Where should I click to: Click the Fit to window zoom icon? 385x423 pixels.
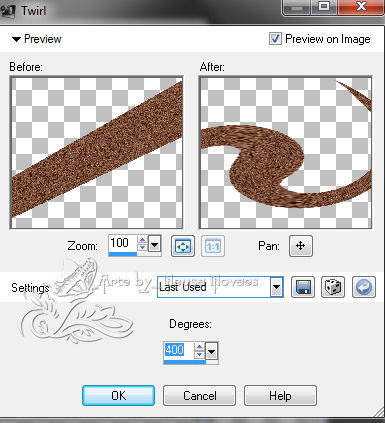[x=183, y=246]
